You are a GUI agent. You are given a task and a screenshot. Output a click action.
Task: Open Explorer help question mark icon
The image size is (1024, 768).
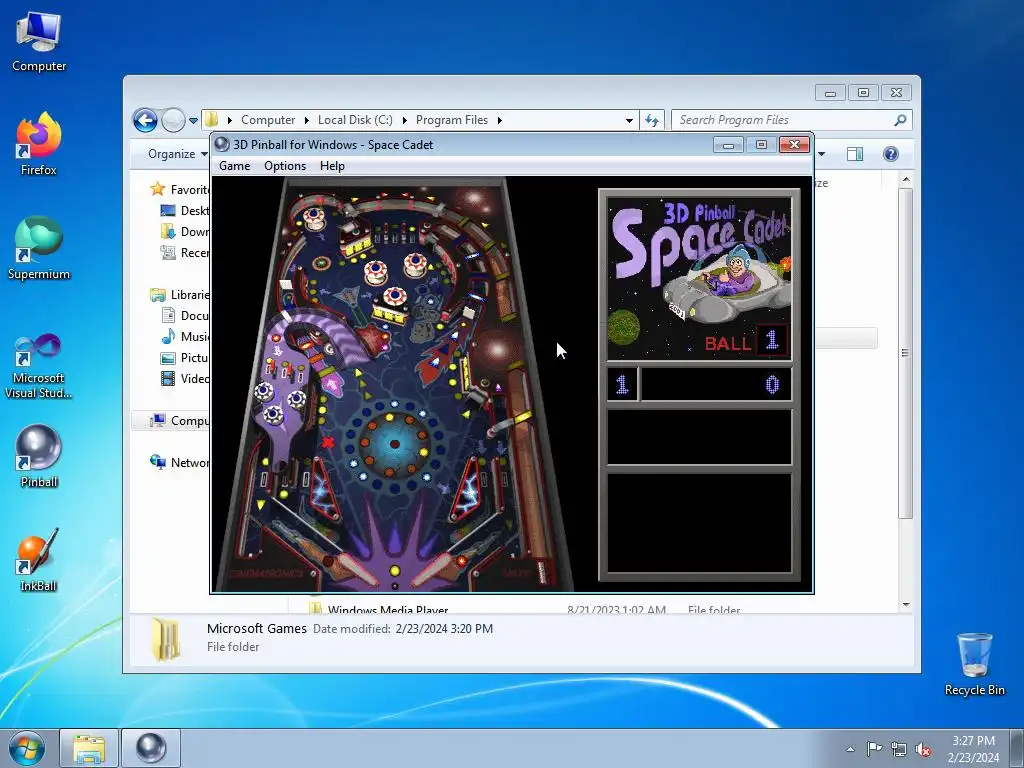pos(890,154)
